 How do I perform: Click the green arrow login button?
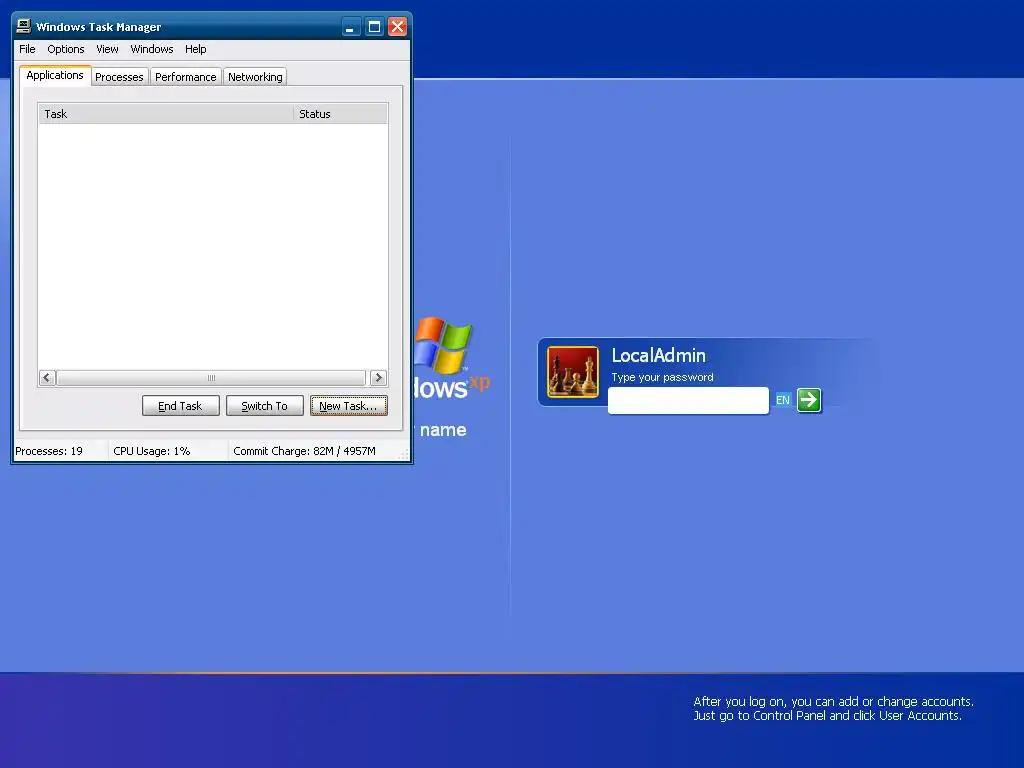point(808,400)
